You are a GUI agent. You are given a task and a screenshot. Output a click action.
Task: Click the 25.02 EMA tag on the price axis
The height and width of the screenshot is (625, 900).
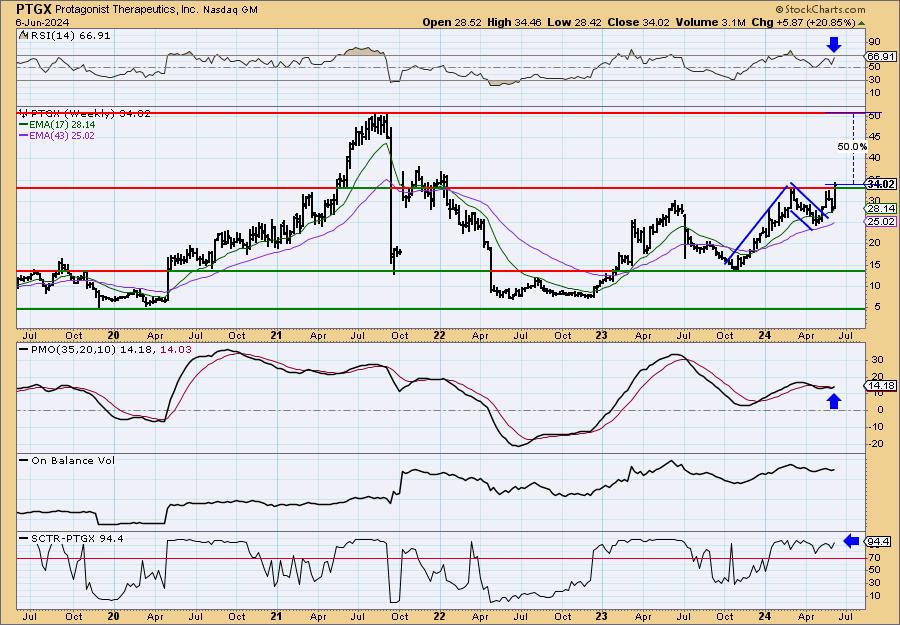tap(881, 222)
